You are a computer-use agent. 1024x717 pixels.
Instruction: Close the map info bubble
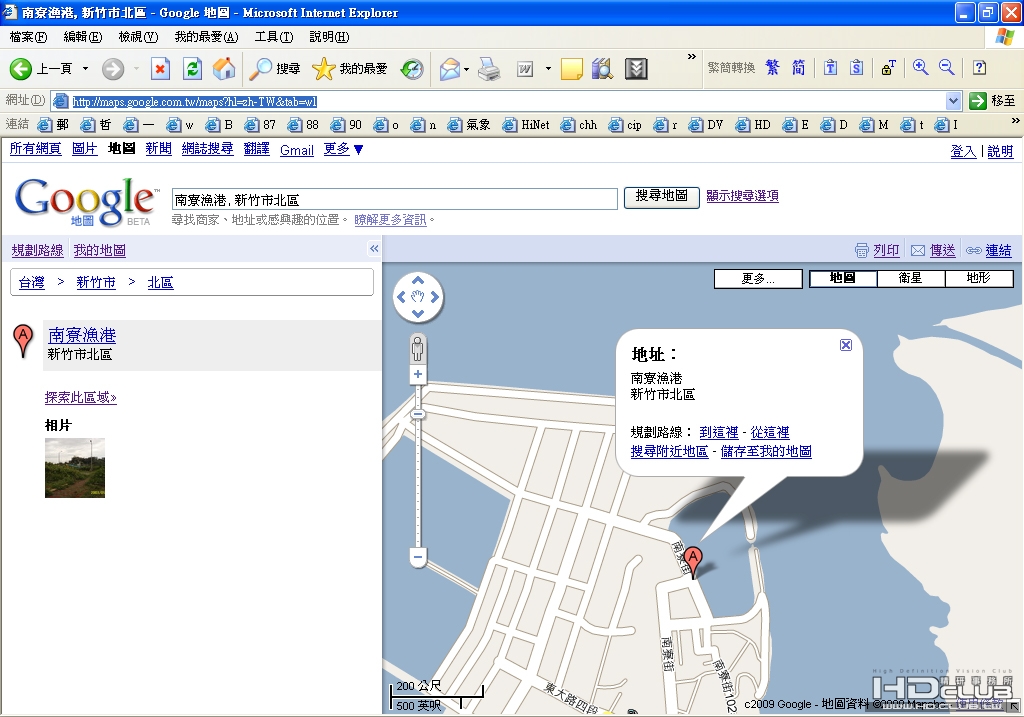pyautogui.click(x=846, y=345)
